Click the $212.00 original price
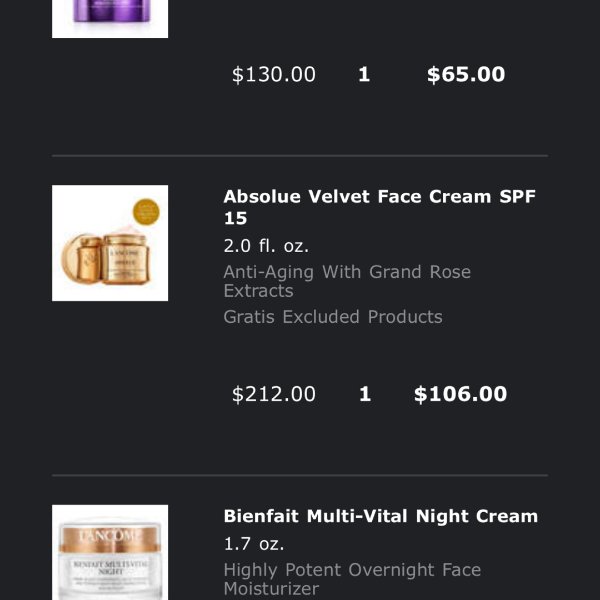Viewport: 600px width, 600px height. [274, 394]
